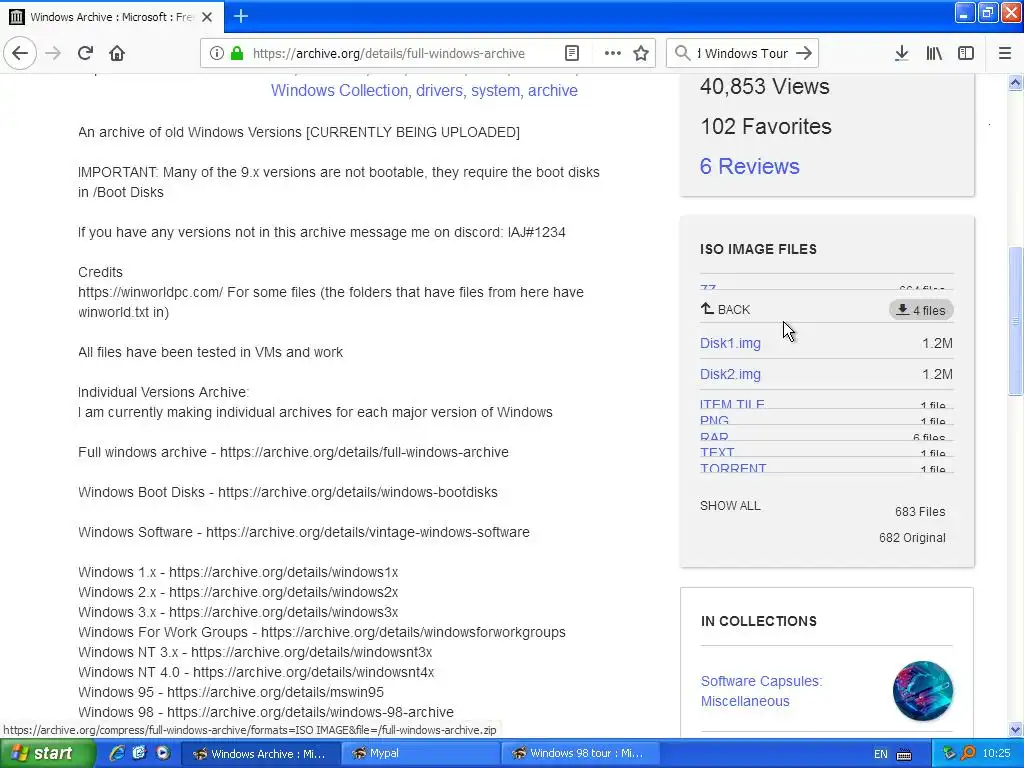
Task: Click the green secure padlock icon
Action: [237, 54]
